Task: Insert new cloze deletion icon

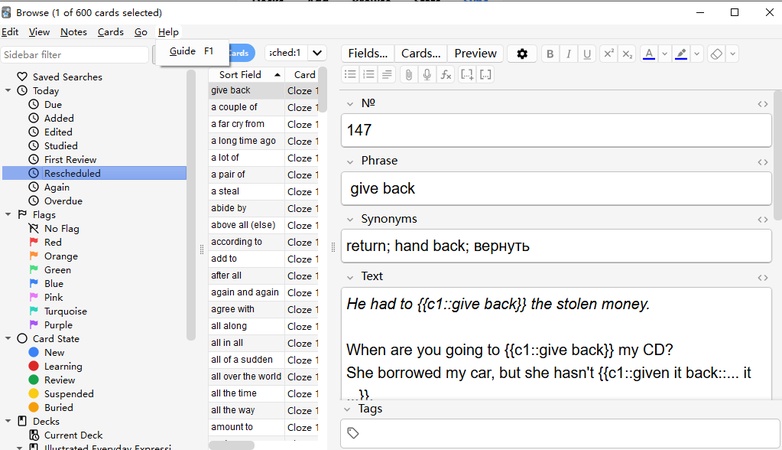Action: [467, 75]
